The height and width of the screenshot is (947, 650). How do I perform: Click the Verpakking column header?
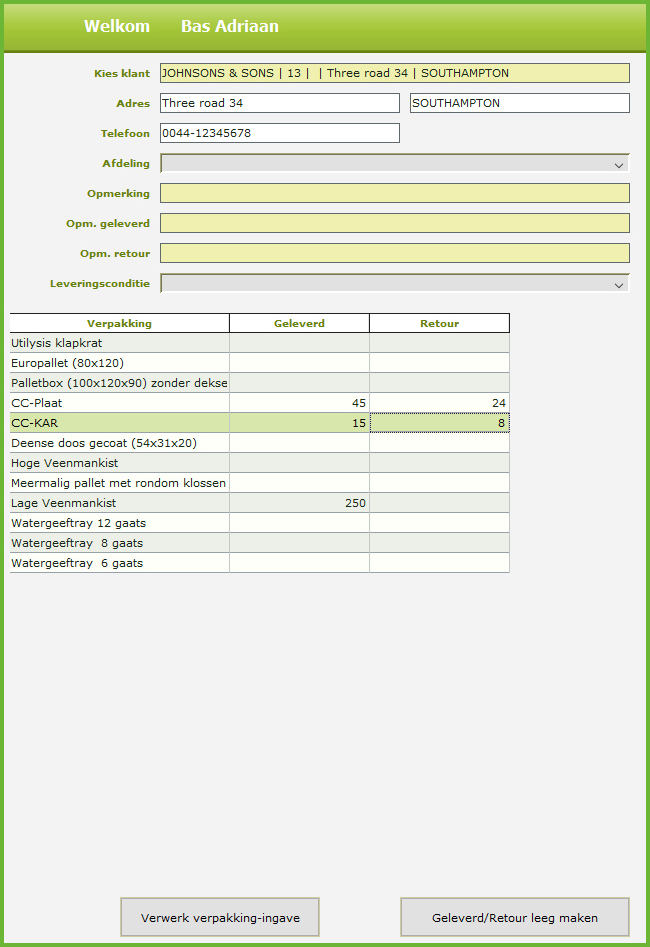(x=120, y=323)
